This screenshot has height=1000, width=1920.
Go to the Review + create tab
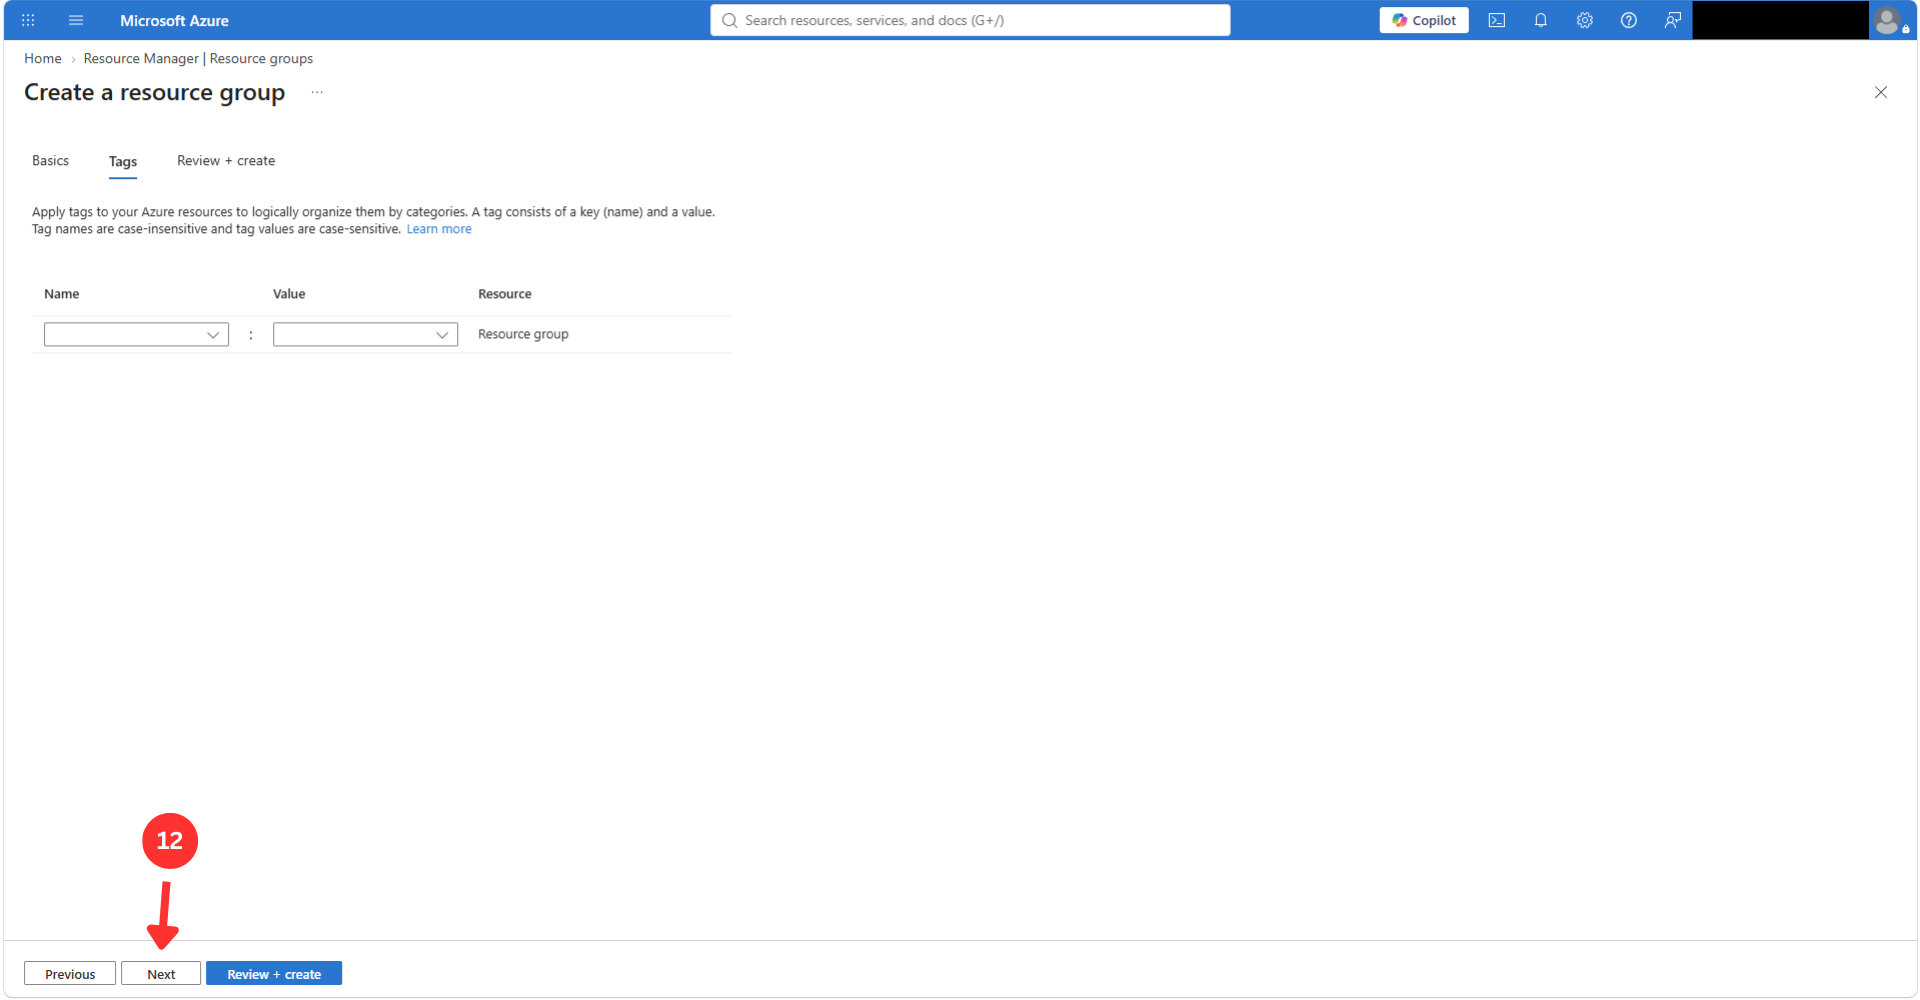(226, 161)
